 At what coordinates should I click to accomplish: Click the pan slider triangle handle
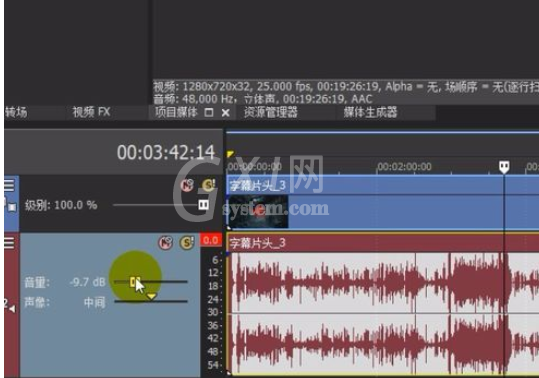pos(151,297)
